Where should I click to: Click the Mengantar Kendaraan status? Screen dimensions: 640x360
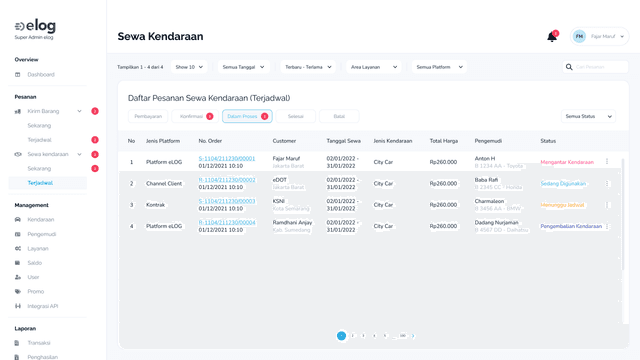(567, 162)
